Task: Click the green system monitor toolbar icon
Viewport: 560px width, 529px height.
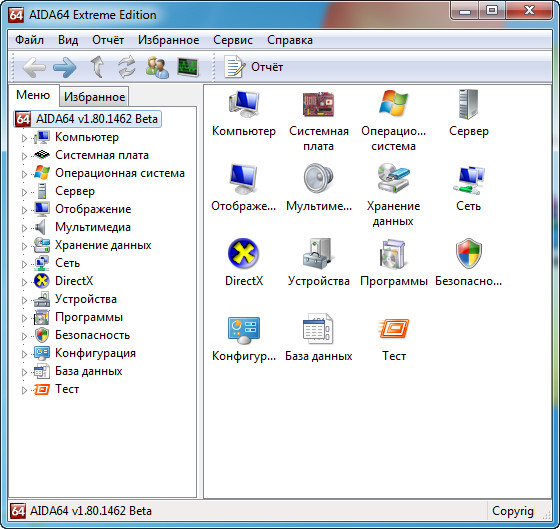Action: point(188,67)
